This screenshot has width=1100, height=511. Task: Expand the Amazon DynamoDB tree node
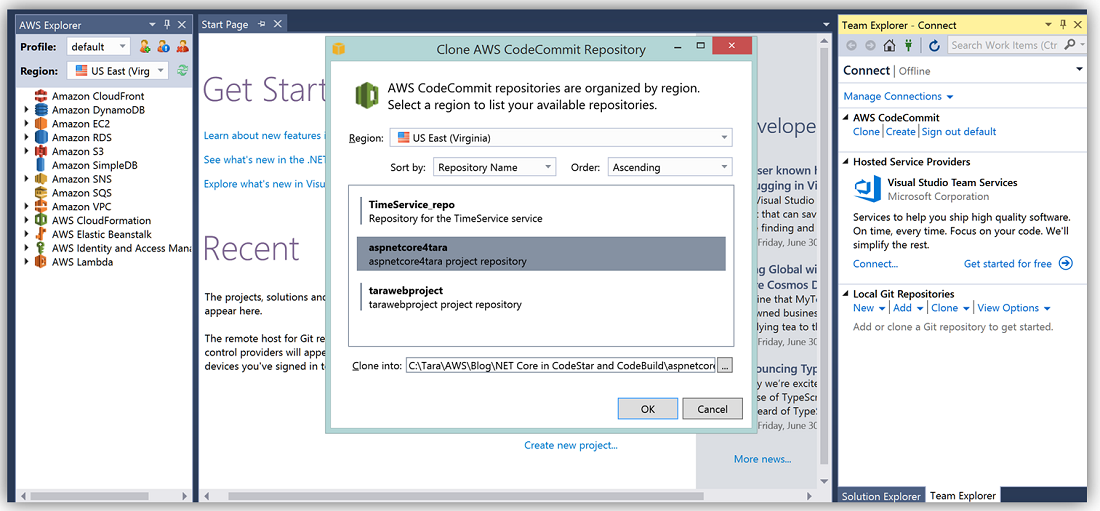tap(27, 110)
